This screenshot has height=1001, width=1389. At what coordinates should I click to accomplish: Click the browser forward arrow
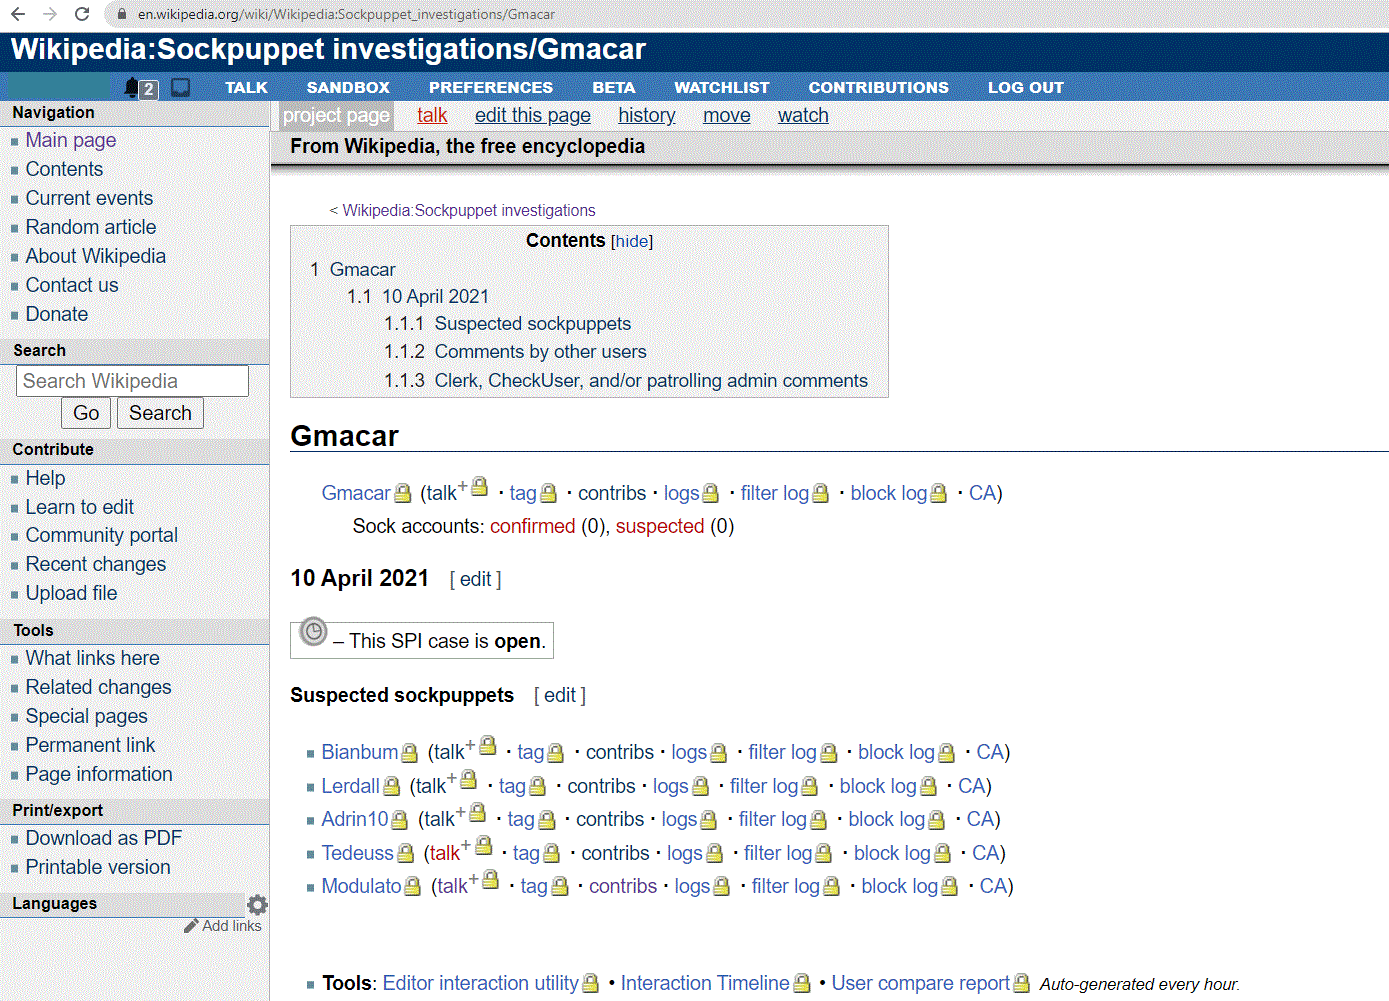pos(50,14)
